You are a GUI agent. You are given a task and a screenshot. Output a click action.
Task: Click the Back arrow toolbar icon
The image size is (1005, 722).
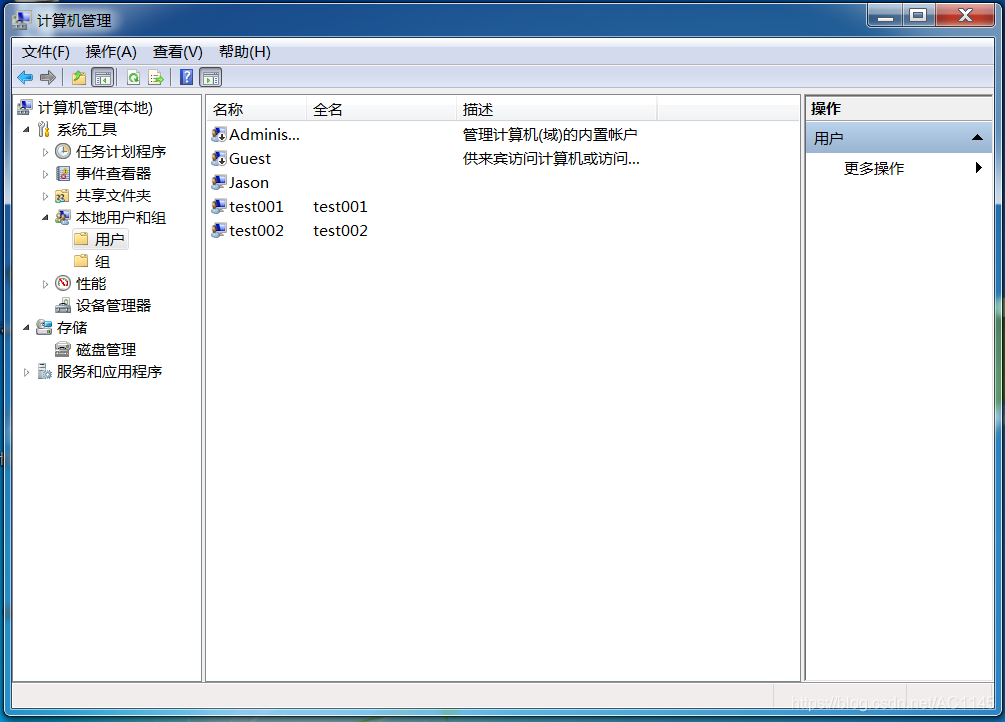click(25, 78)
